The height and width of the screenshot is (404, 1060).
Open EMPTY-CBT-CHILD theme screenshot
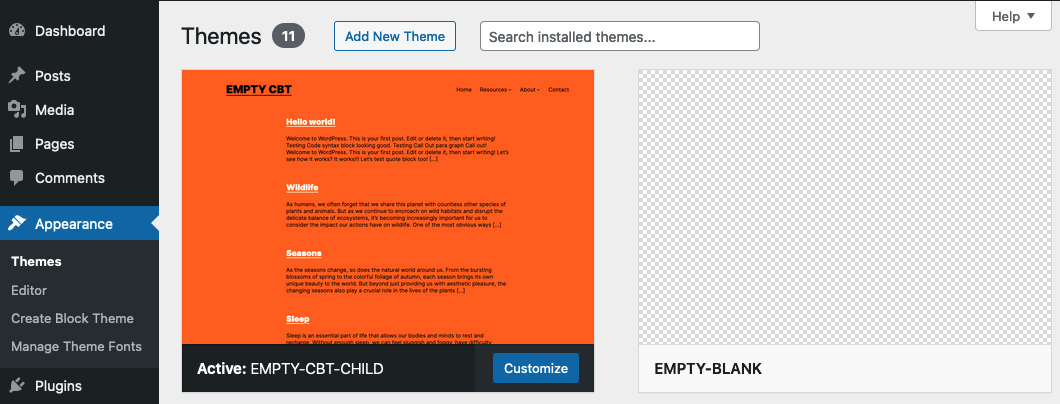click(388, 207)
